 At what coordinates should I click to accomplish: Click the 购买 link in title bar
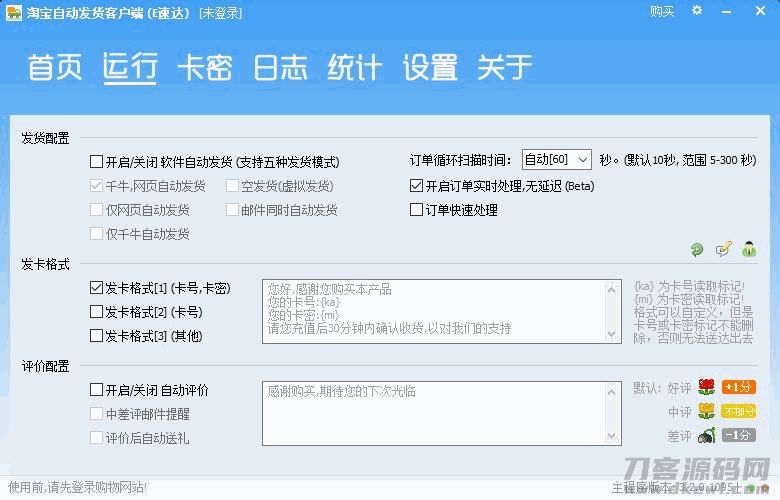pyautogui.click(x=661, y=11)
